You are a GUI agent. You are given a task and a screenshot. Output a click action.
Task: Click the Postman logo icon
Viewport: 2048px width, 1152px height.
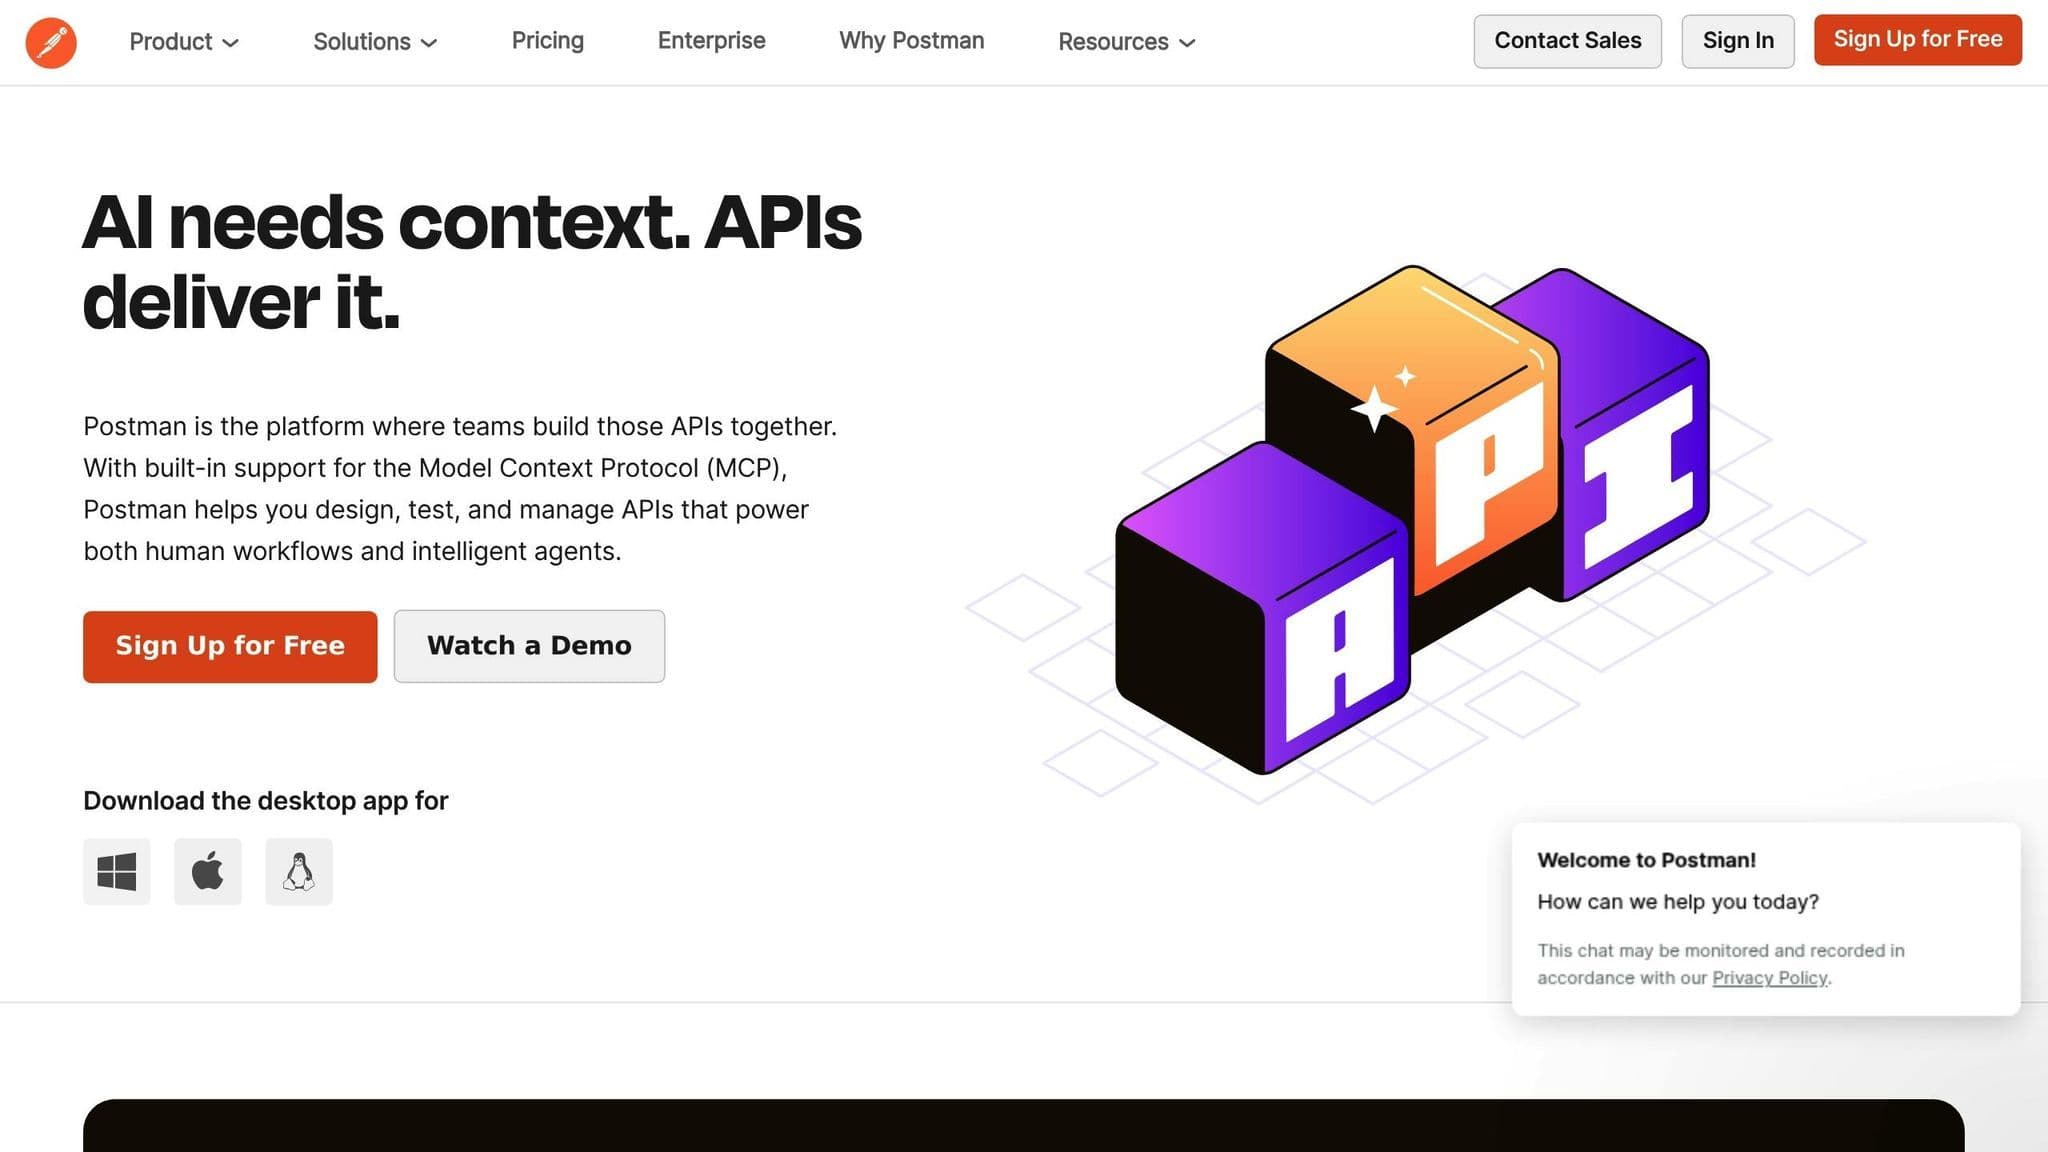click(x=51, y=42)
